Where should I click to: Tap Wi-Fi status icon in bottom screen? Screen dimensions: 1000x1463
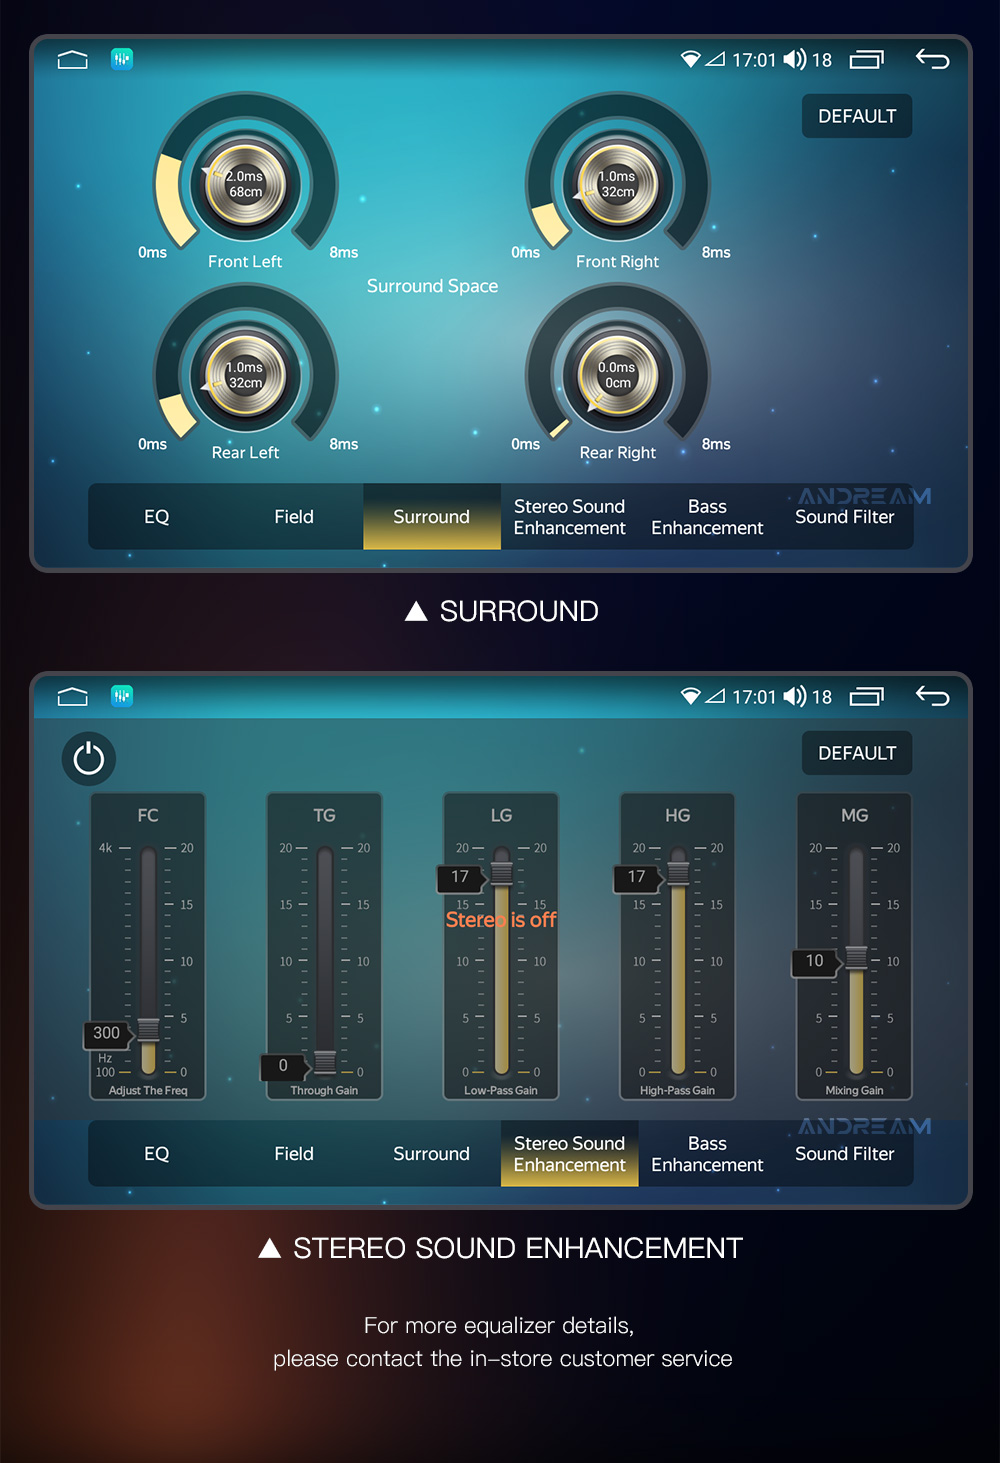(x=690, y=696)
